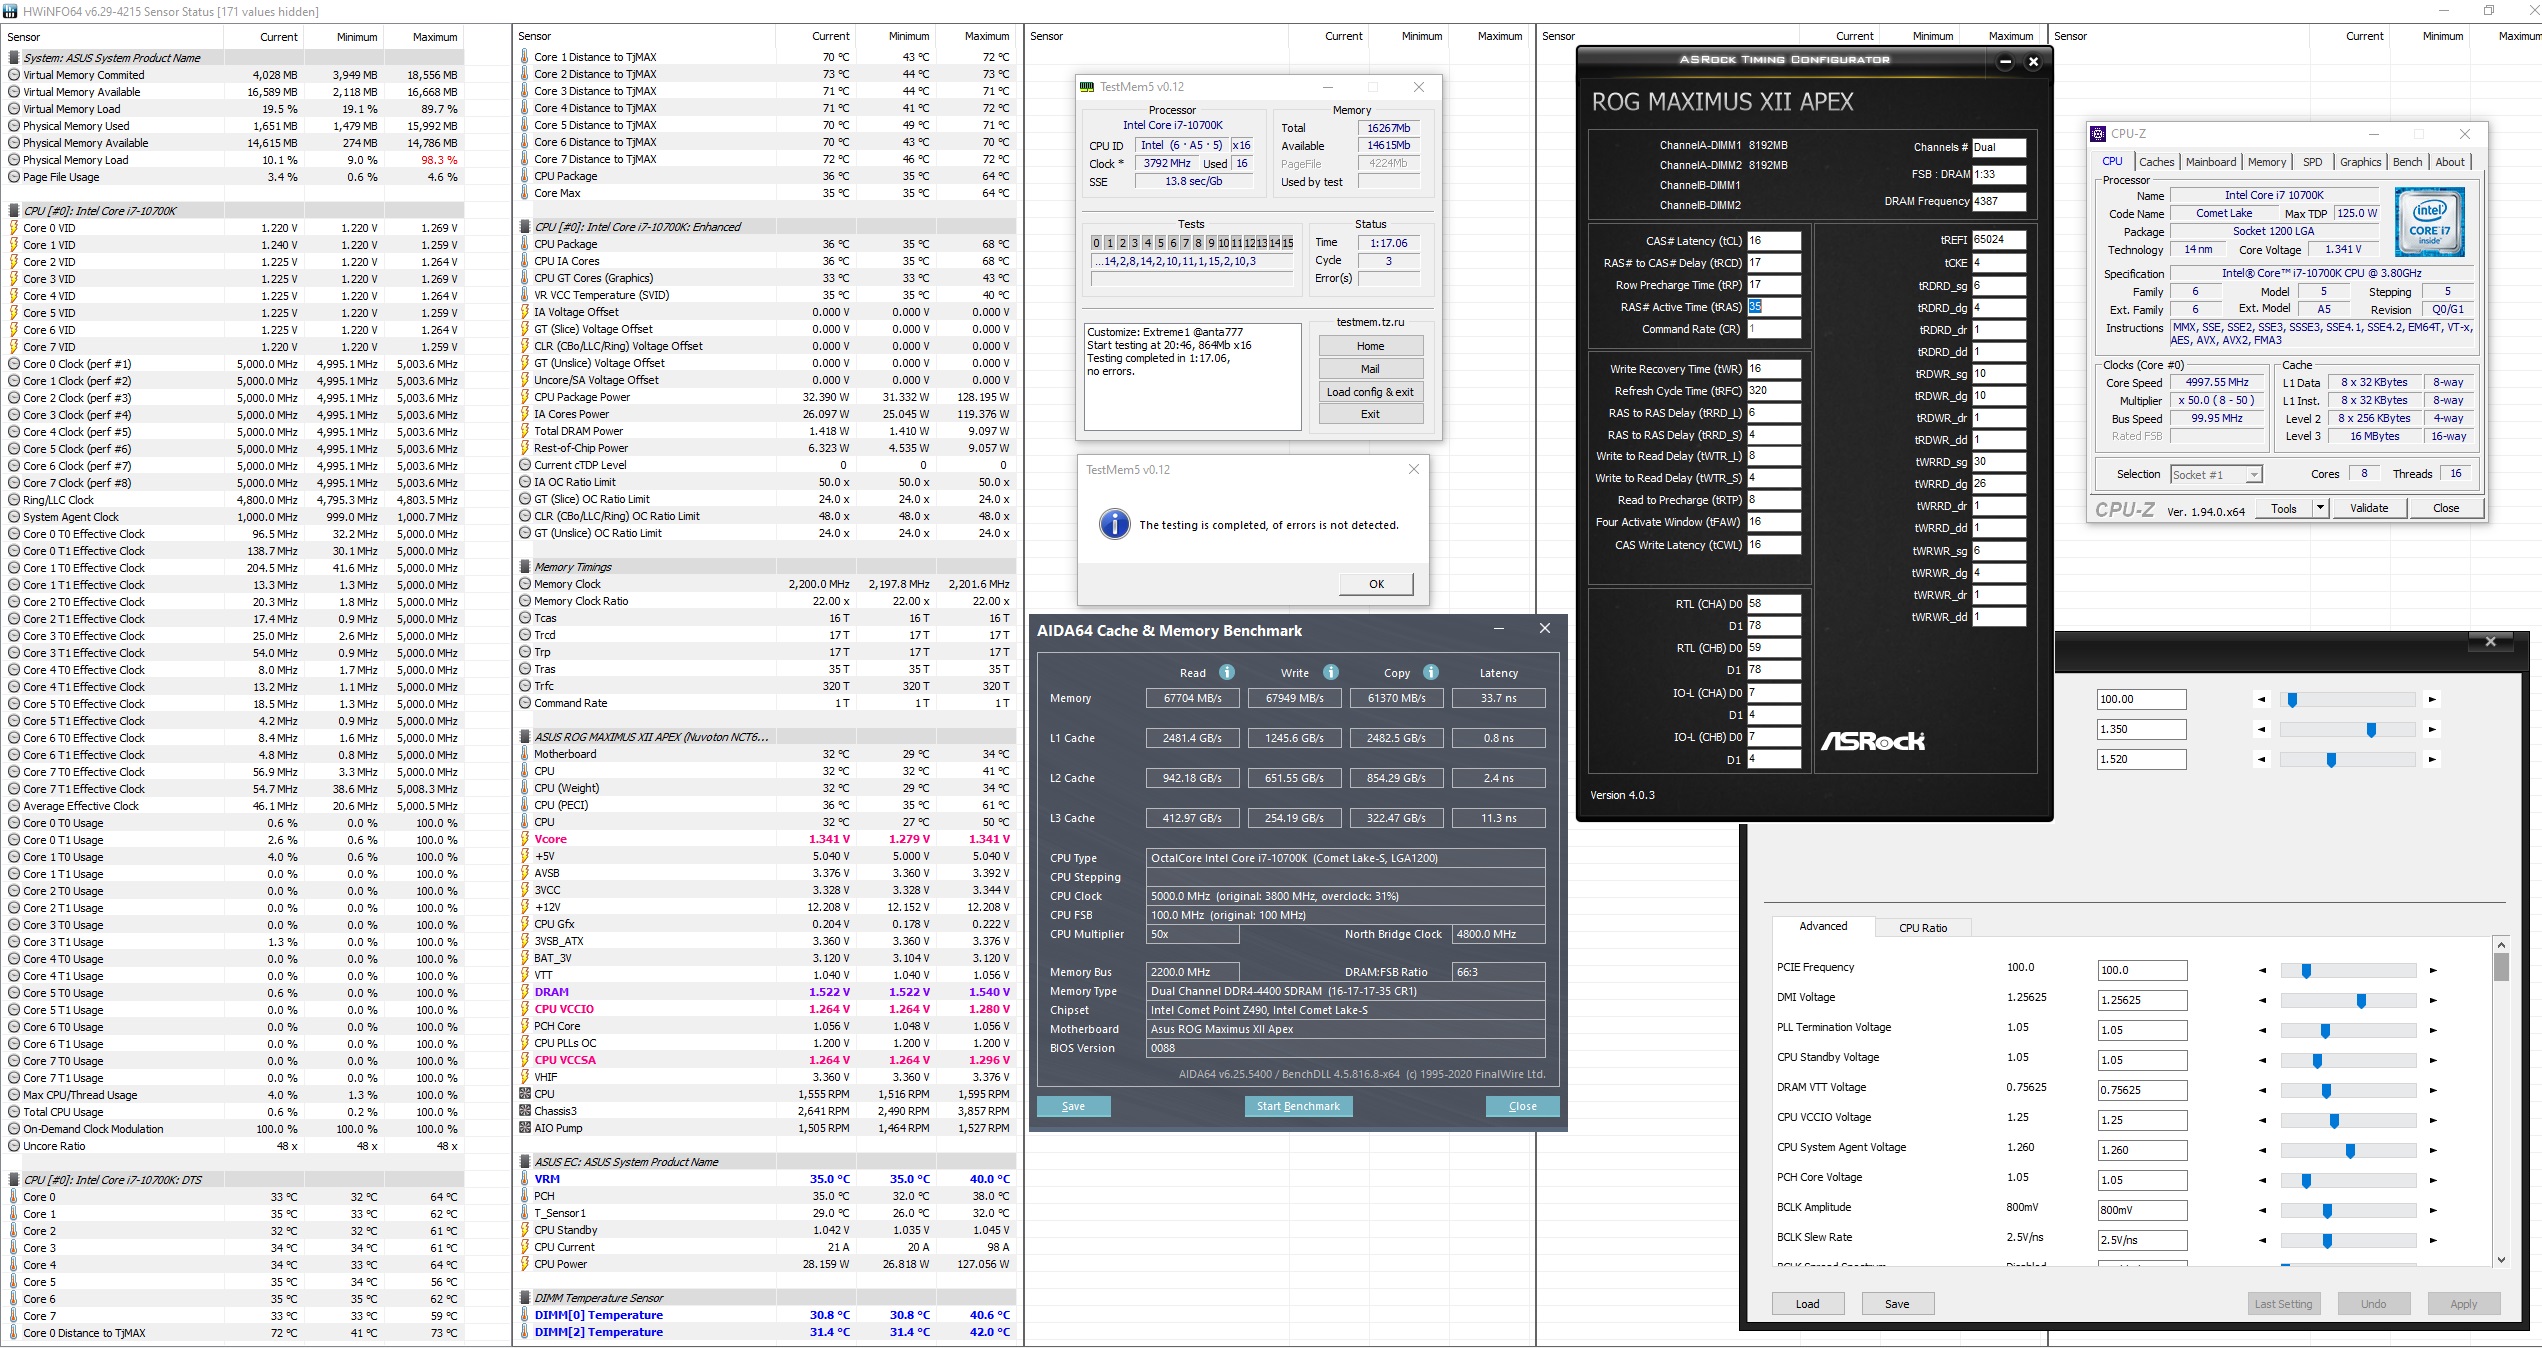Image resolution: width=2542 pixels, height=1348 pixels.
Task: Click the info icon beside Copy column
Action: tap(1431, 672)
